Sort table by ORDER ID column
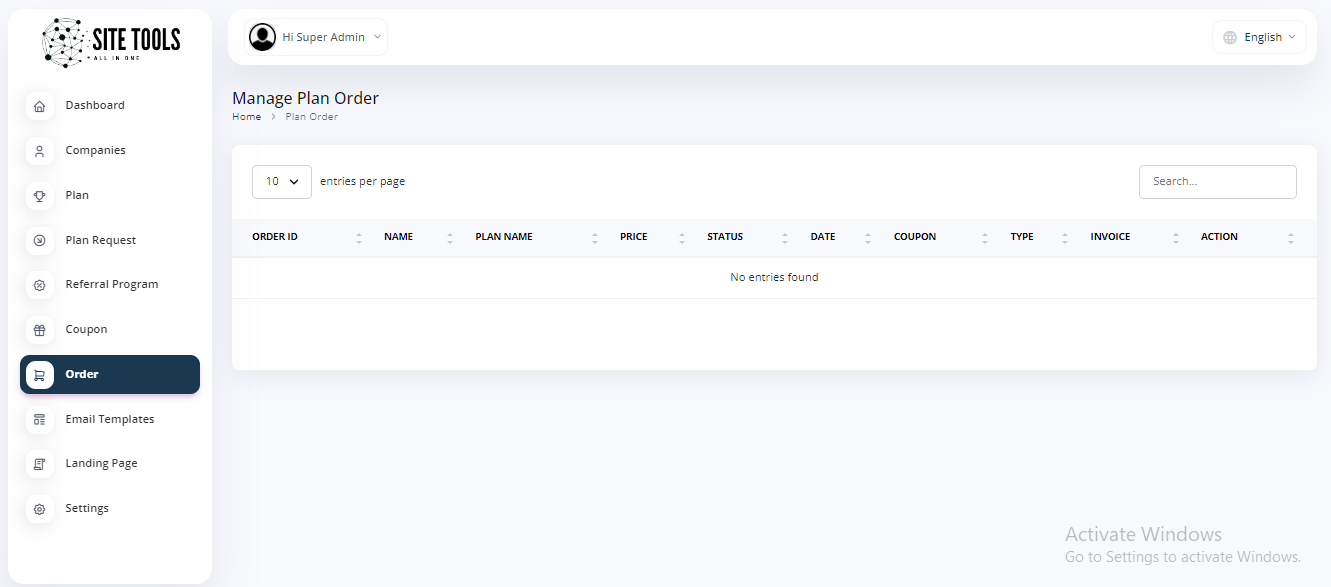Image resolution: width=1331 pixels, height=587 pixels. coord(275,237)
